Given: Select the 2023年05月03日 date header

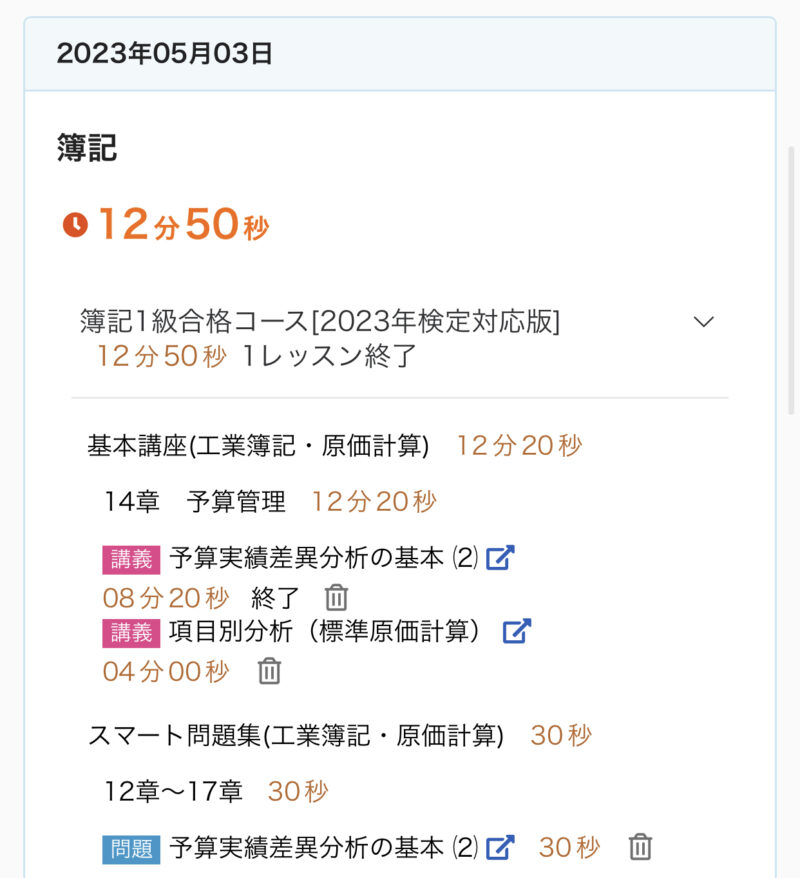Looking at the screenshot, I should coord(165,54).
